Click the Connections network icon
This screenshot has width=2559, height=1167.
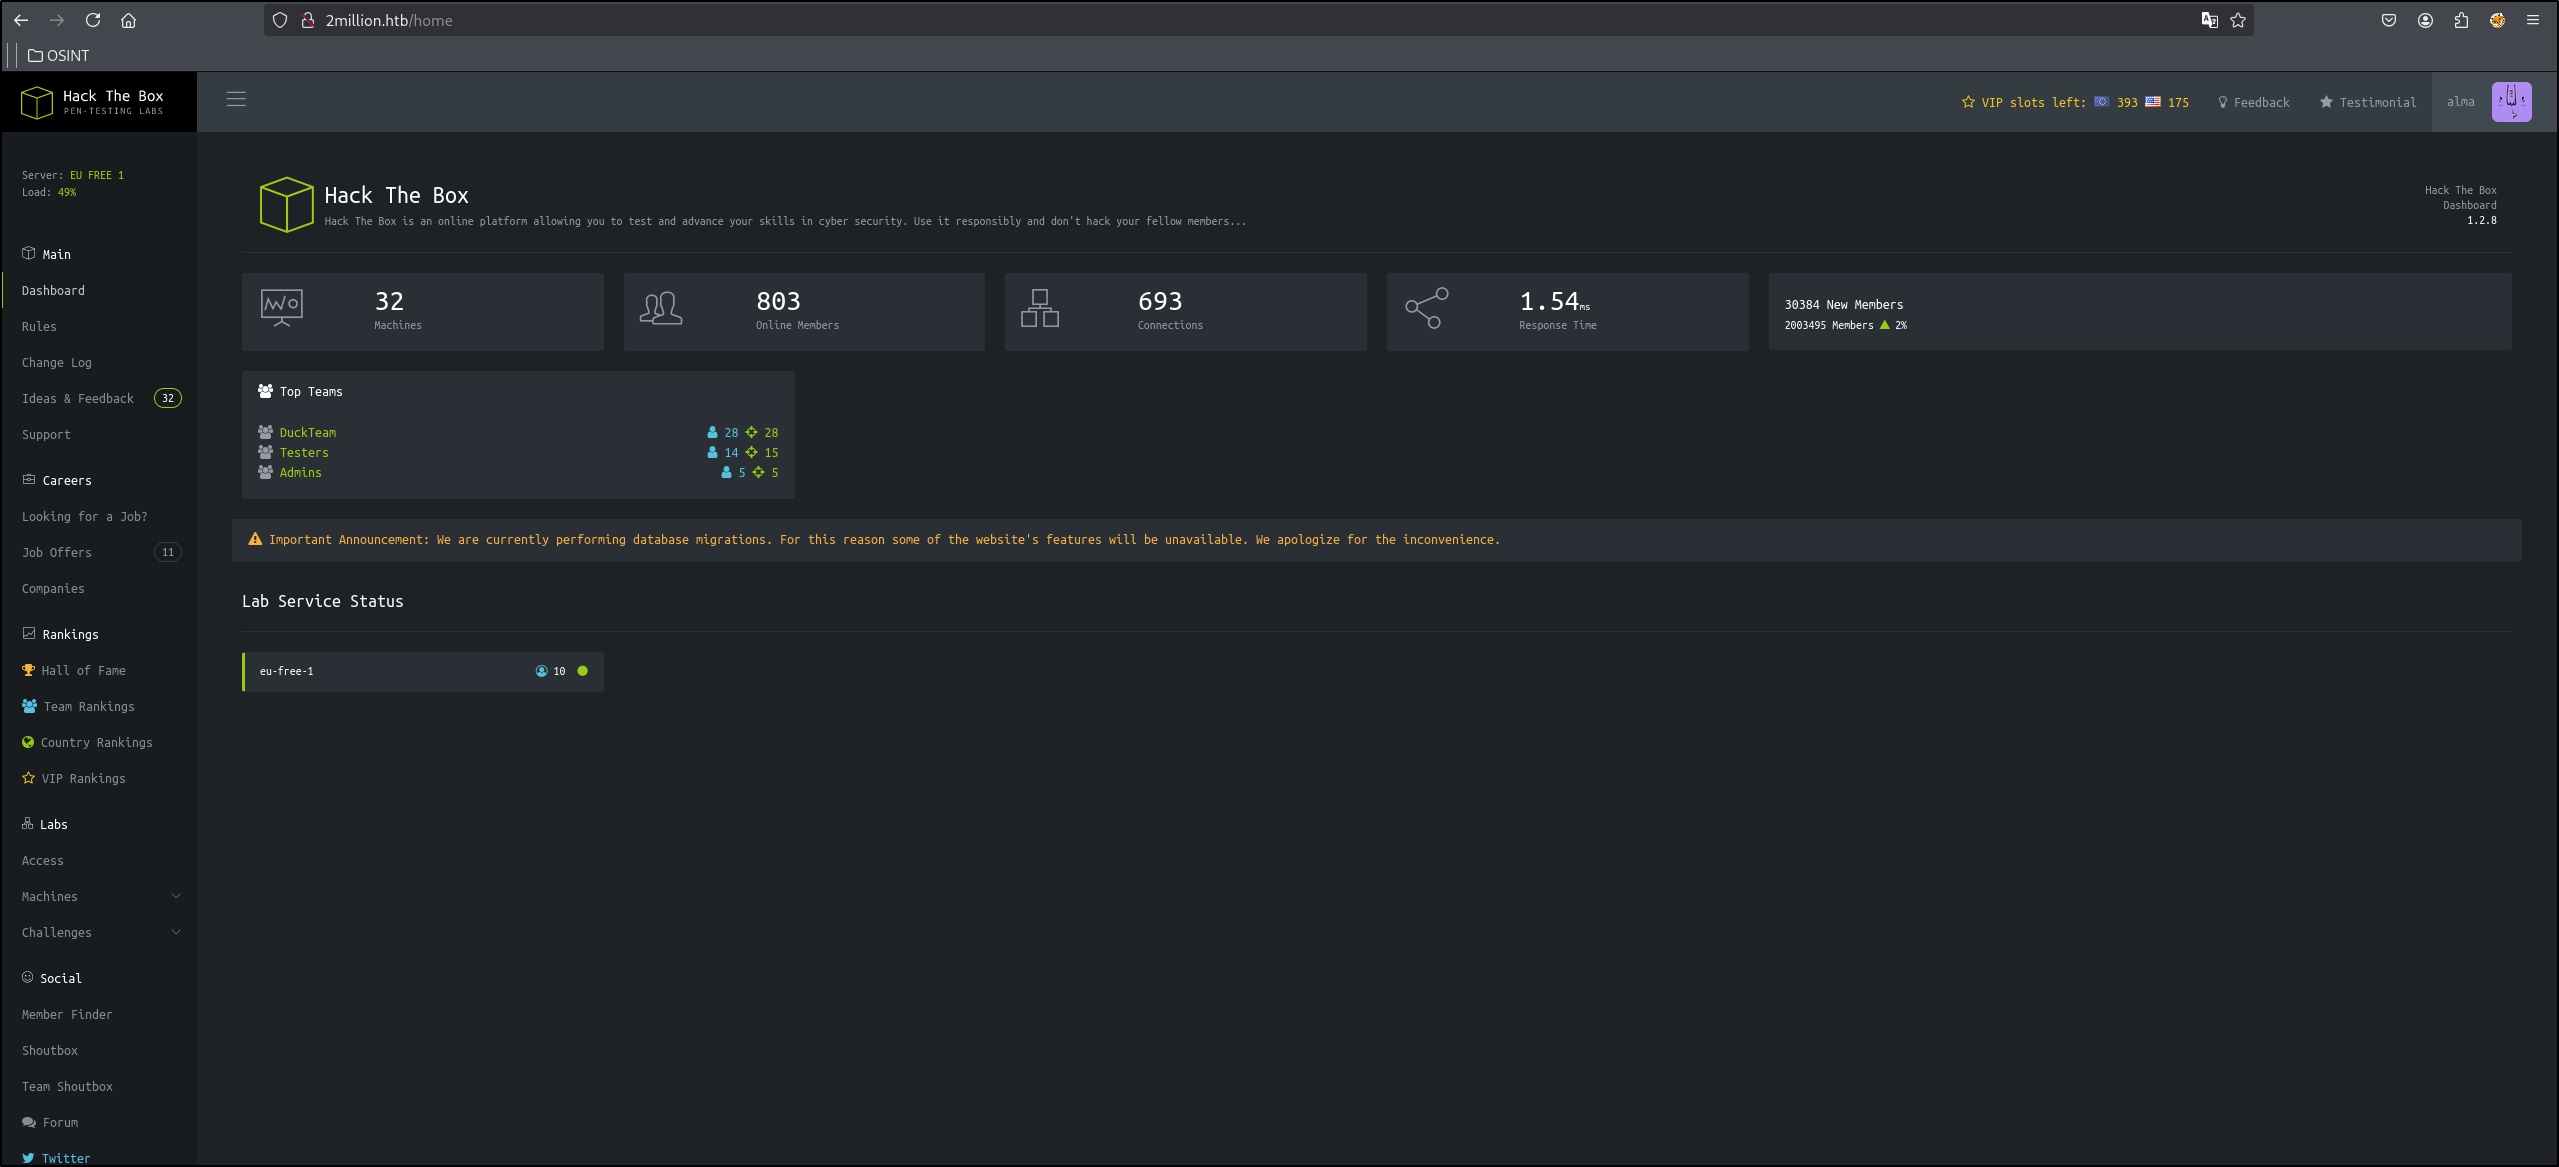tap(1040, 308)
